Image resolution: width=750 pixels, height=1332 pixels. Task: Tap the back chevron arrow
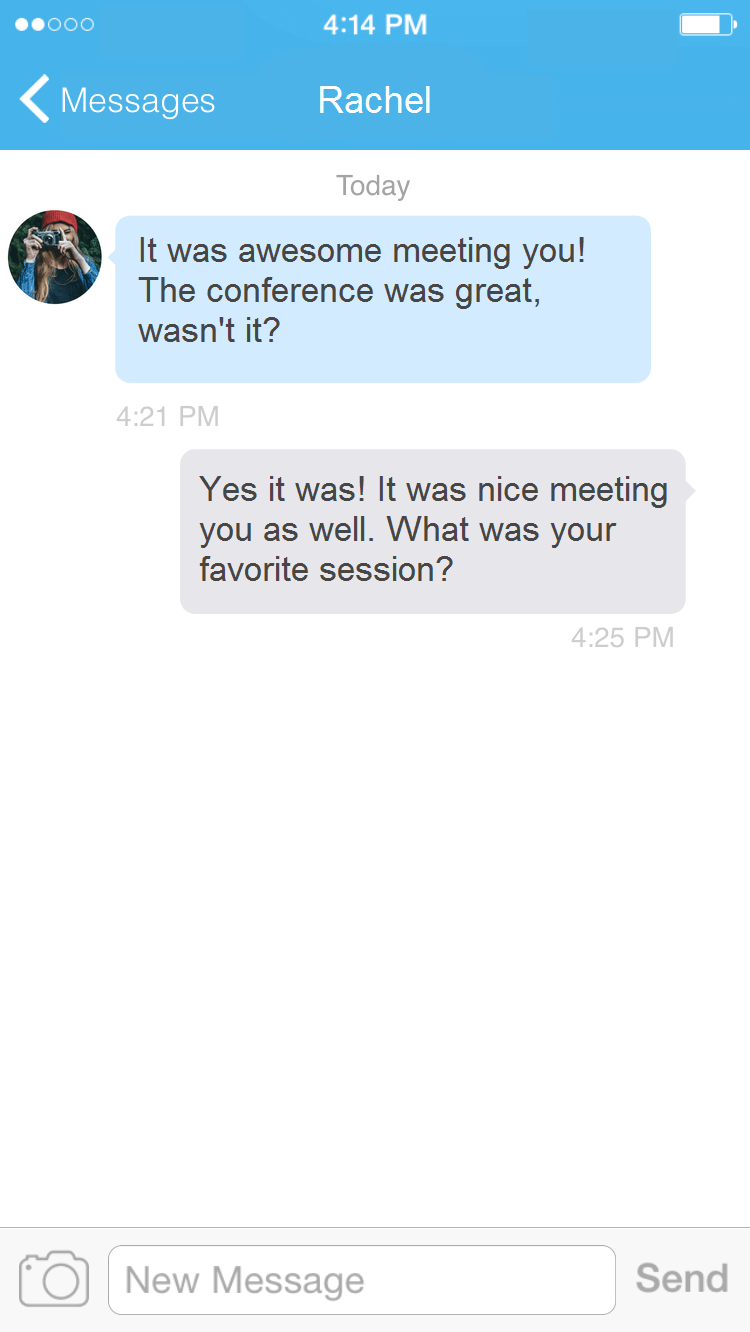[32, 100]
